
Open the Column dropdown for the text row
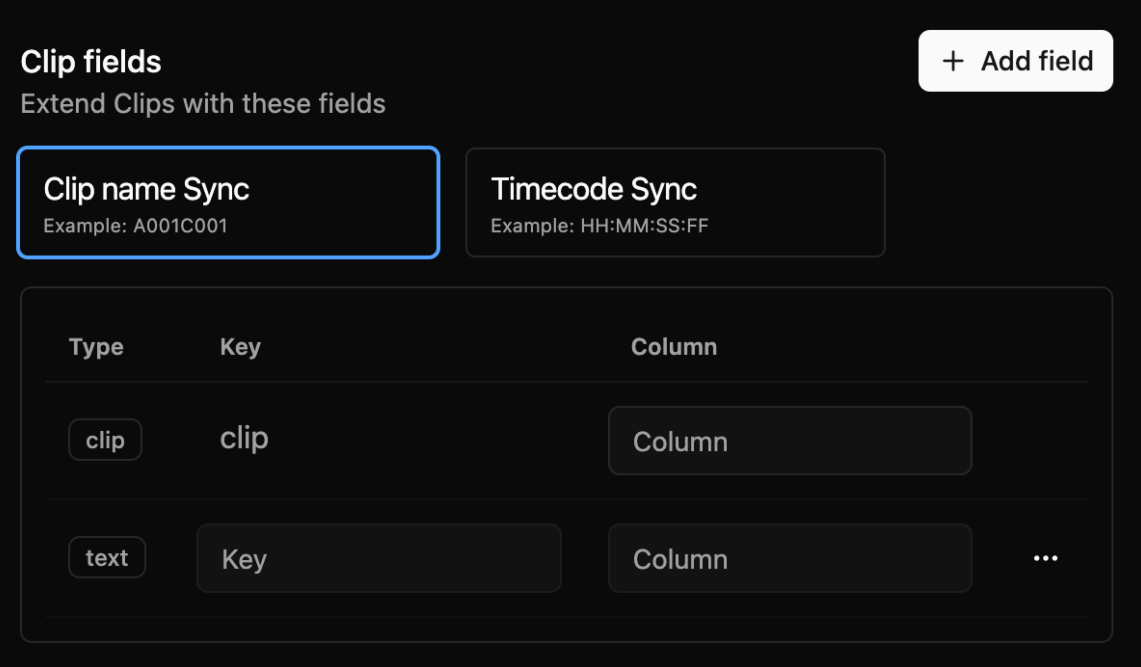[x=790, y=558]
